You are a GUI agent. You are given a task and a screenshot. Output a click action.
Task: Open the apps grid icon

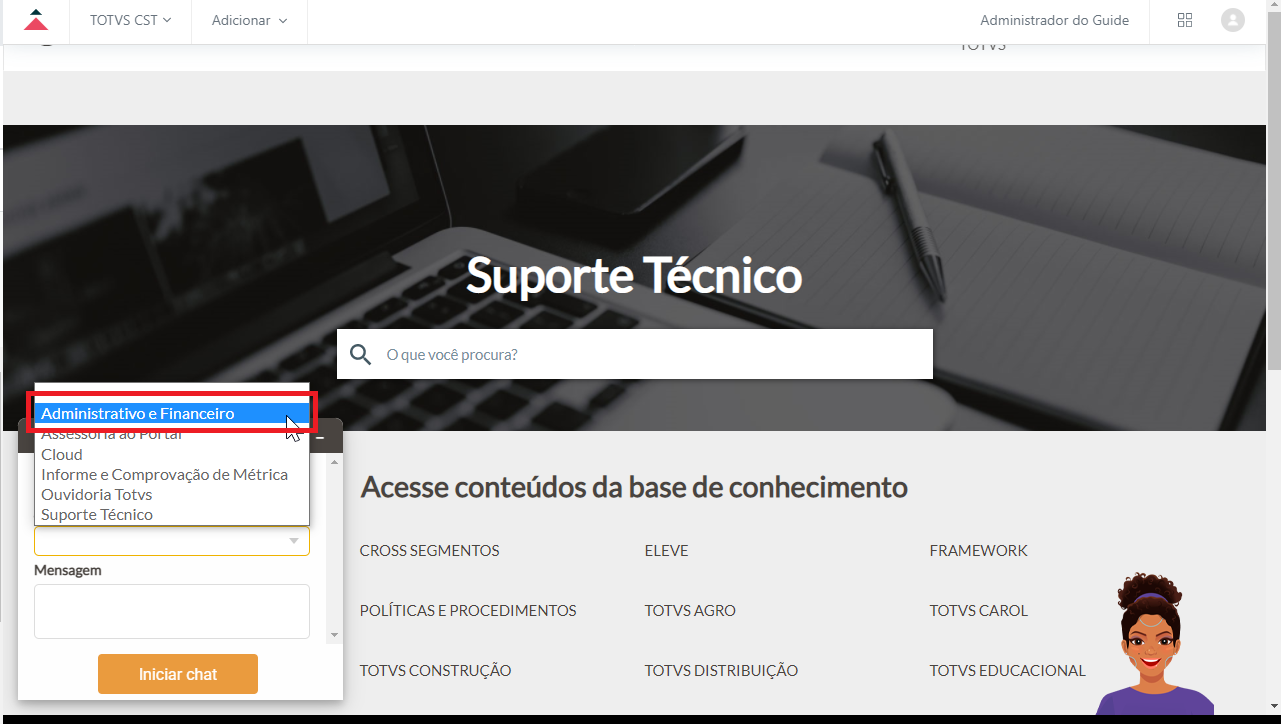pyautogui.click(x=1185, y=20)
